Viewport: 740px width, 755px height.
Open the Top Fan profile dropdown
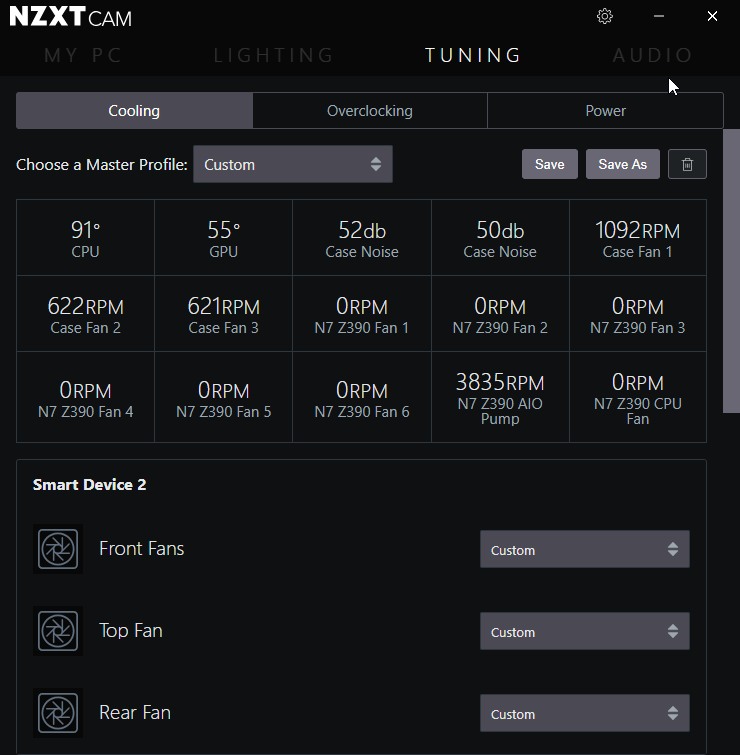click(584, 631)
